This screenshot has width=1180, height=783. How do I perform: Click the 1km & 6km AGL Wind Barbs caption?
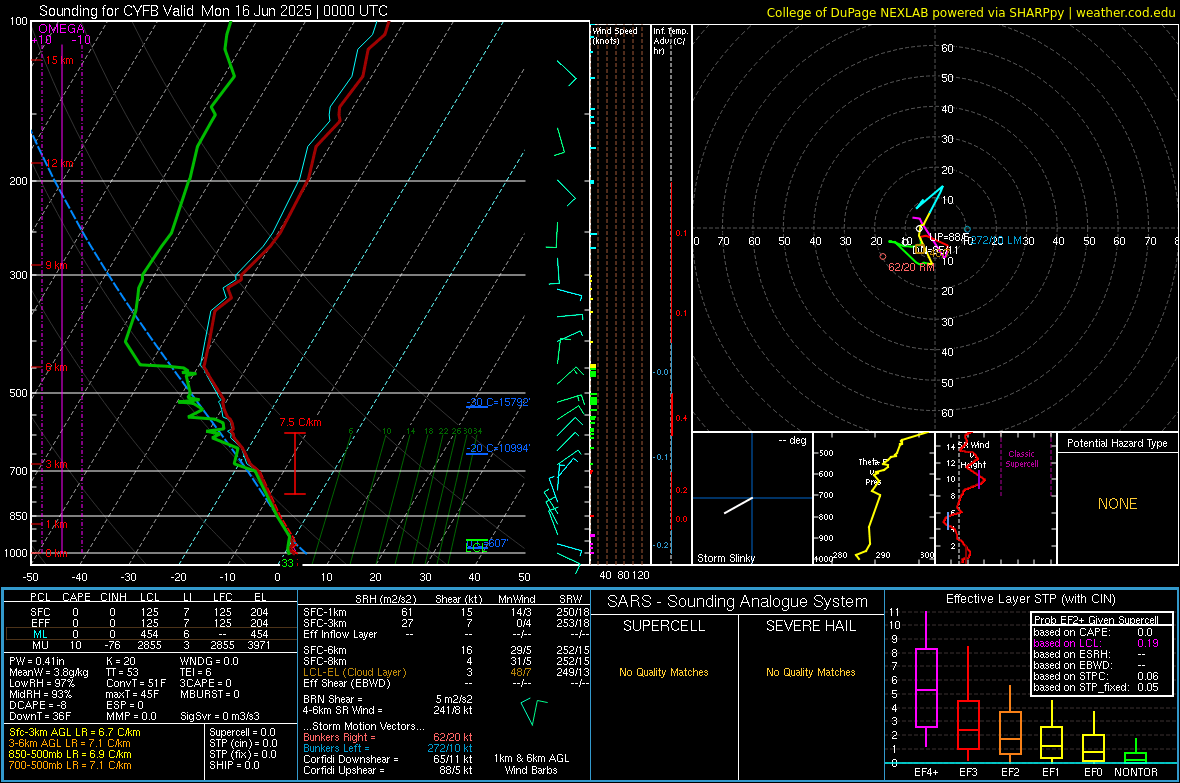pyautogui.click(x=531, y=764)
